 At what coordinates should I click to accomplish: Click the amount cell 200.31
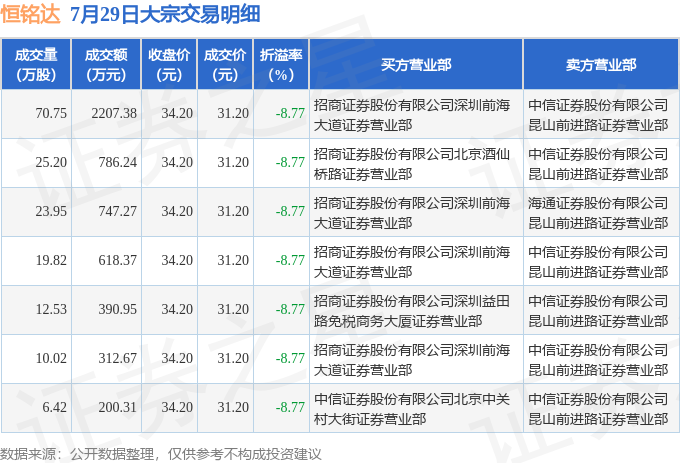tap(118, 408)
